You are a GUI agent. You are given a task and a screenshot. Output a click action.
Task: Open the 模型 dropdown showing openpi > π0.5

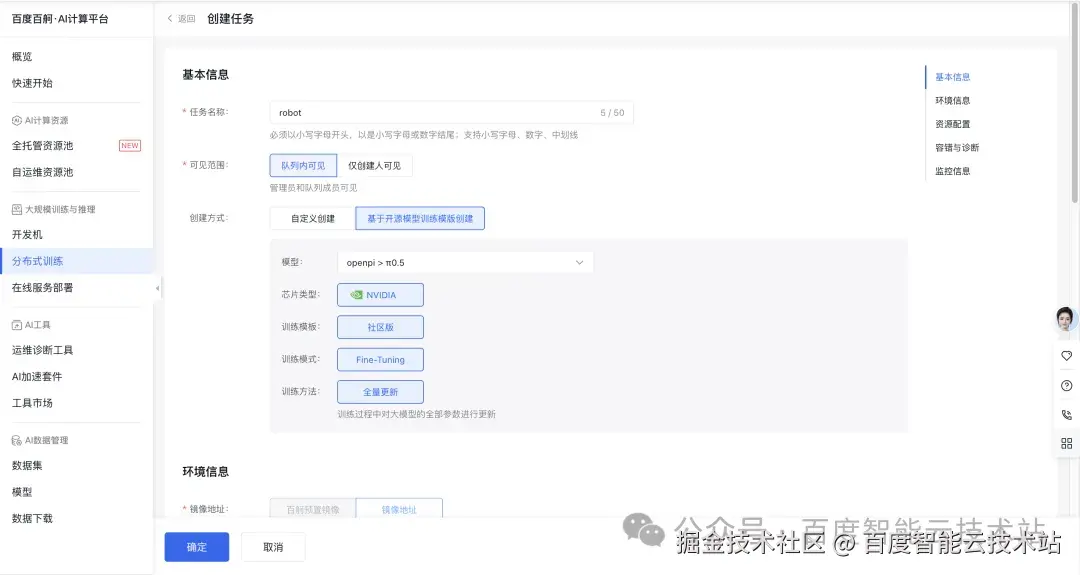coord(465,262)
